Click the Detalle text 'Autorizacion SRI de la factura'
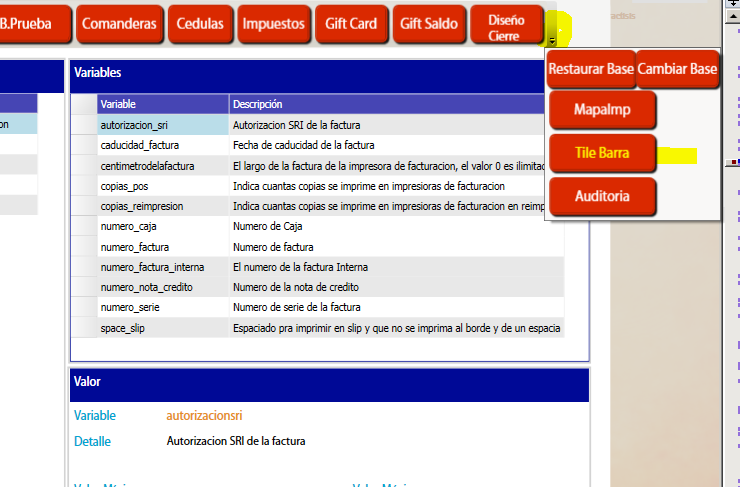740x487 pixels. tap(236, 441)
